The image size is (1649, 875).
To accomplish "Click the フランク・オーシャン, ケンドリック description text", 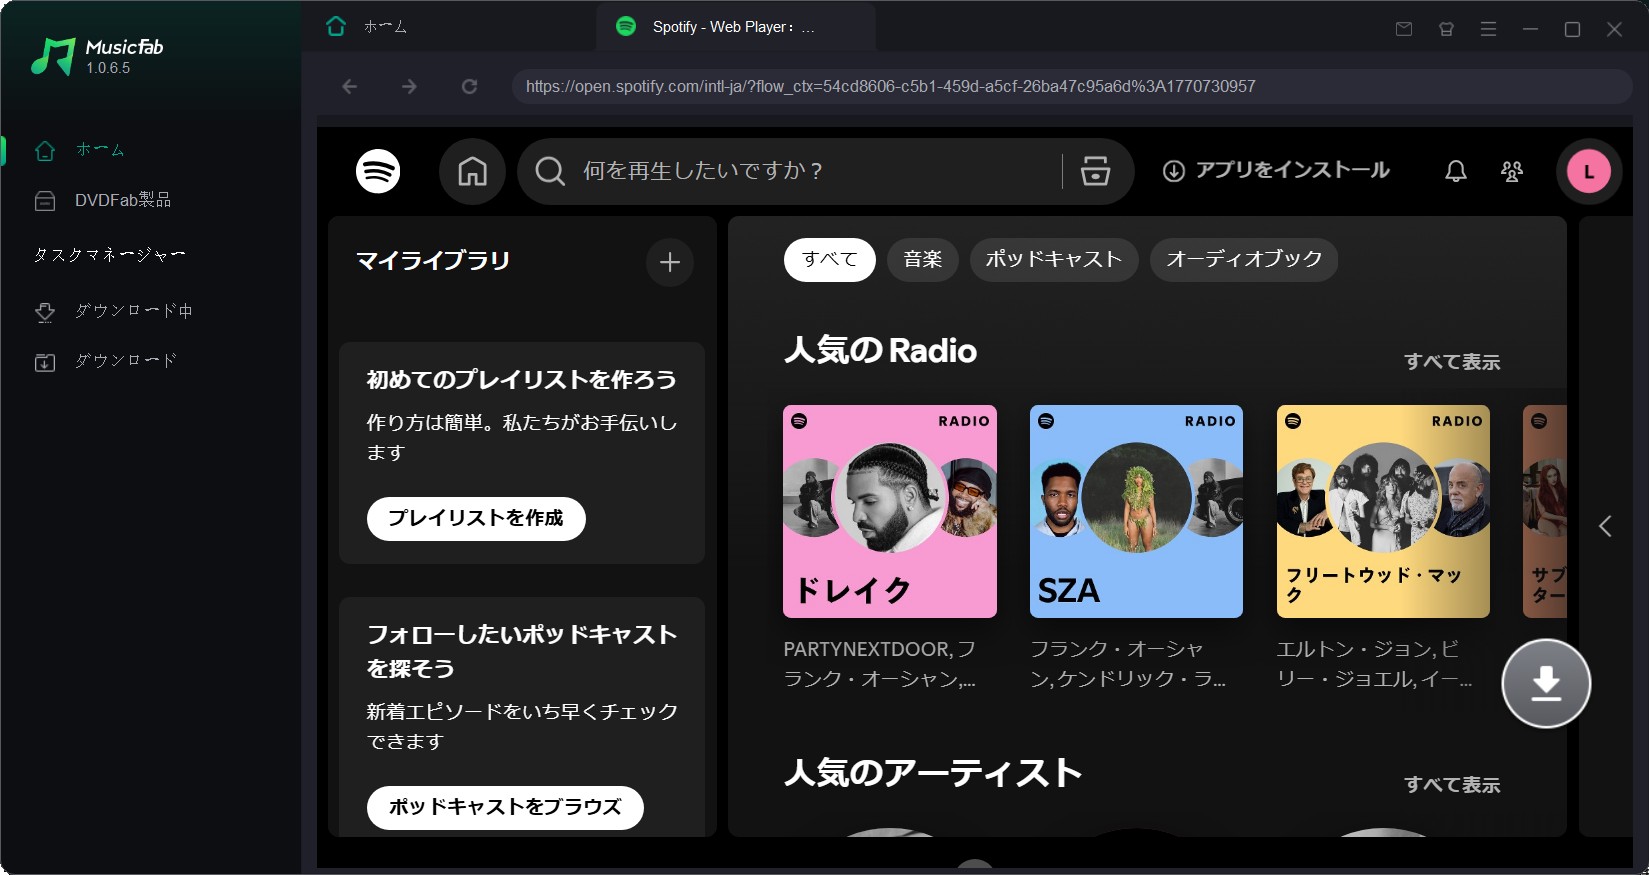I will pos(1128,664).
